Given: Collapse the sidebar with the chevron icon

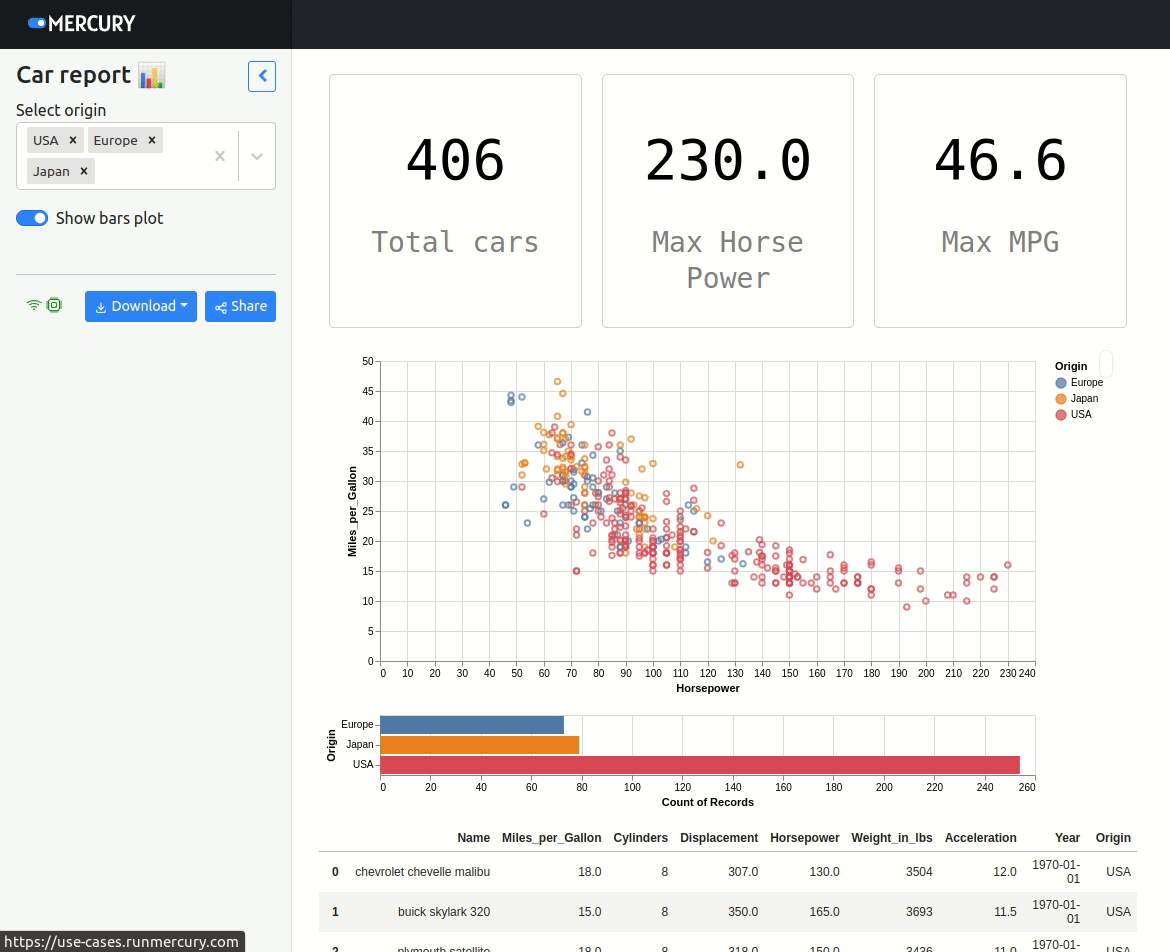Looking at the screenshot, I should tap(261, 76).
